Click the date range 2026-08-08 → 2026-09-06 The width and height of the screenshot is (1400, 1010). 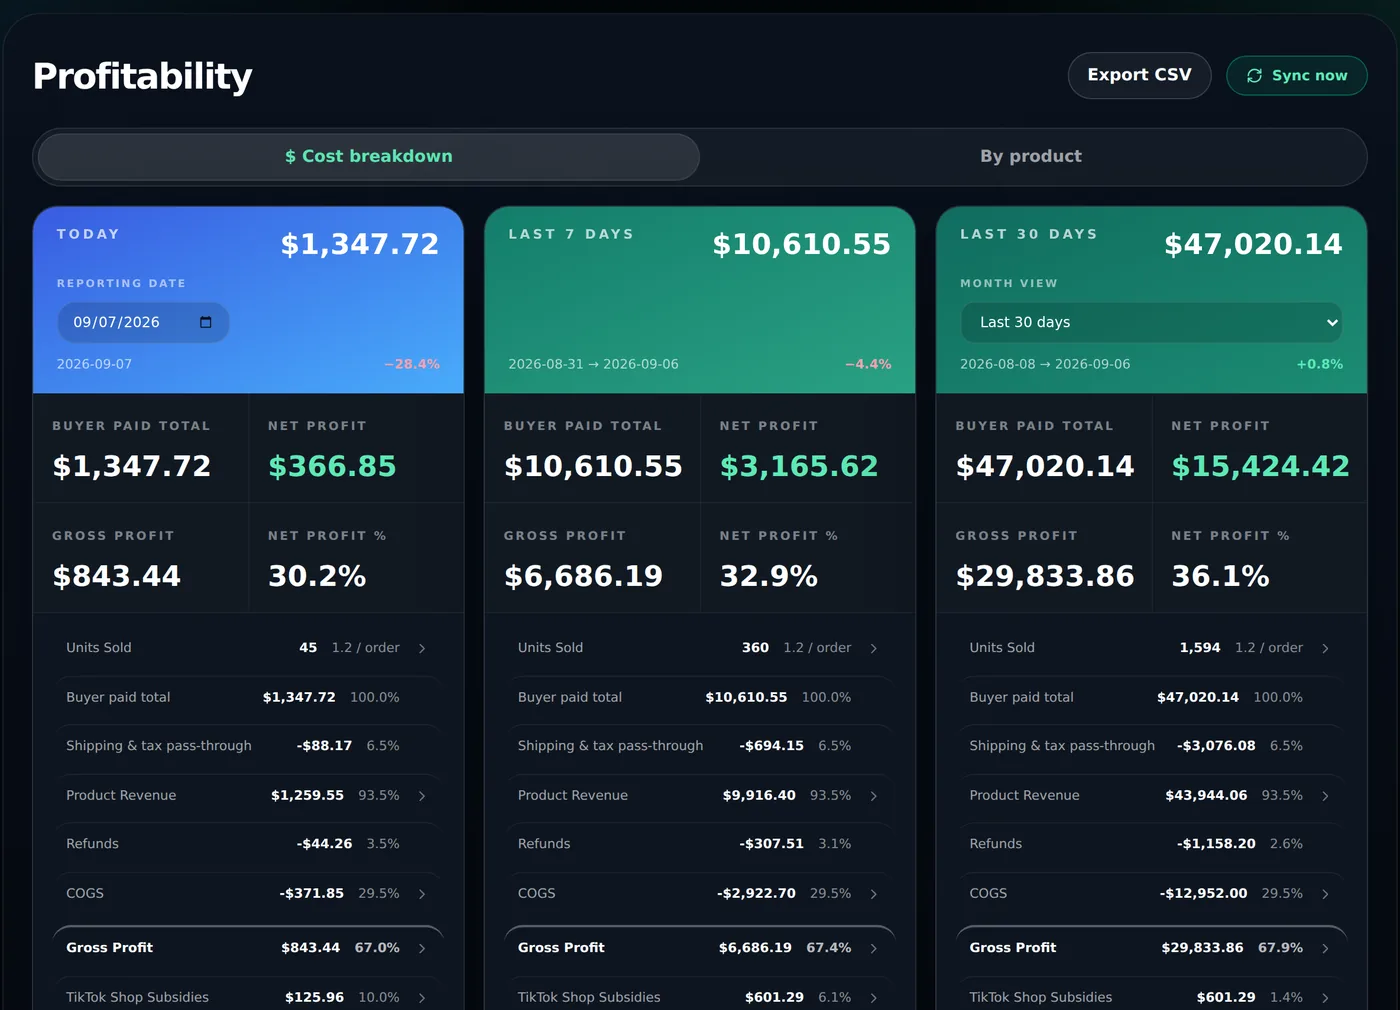tap(1045, 364)
